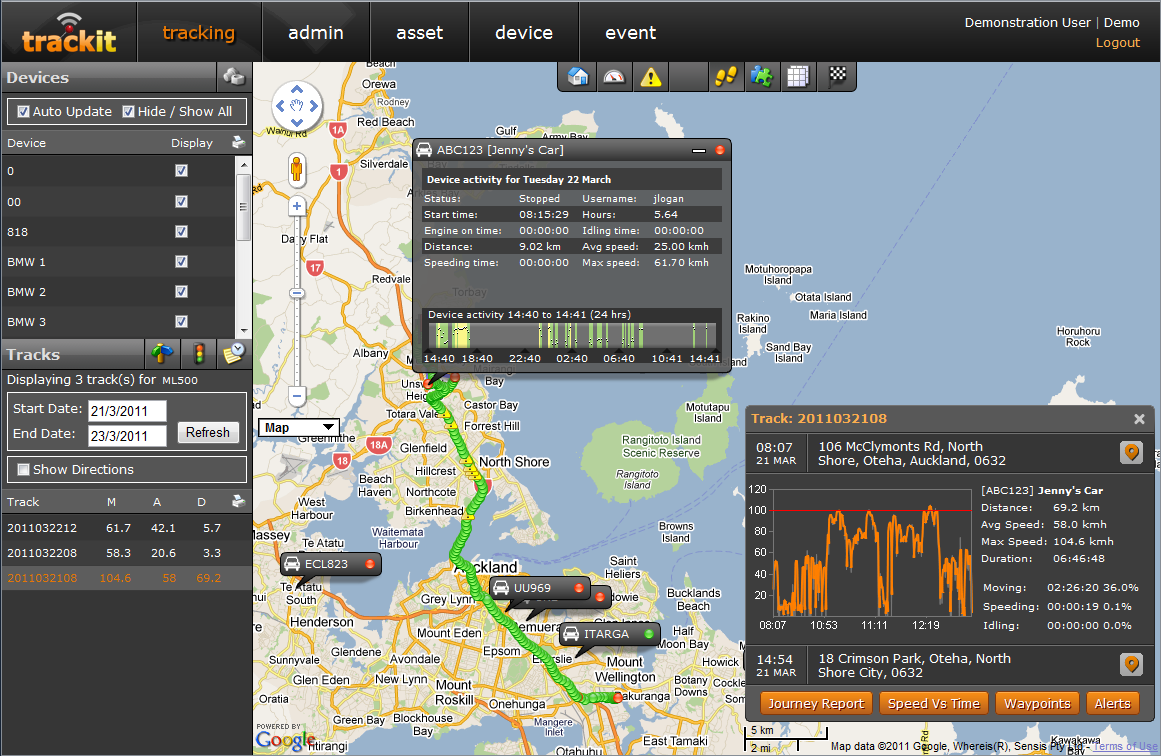This screenshot has height=756, width=1161.
Task: Uncheck display for BMW 2
Action: (181, 292)
